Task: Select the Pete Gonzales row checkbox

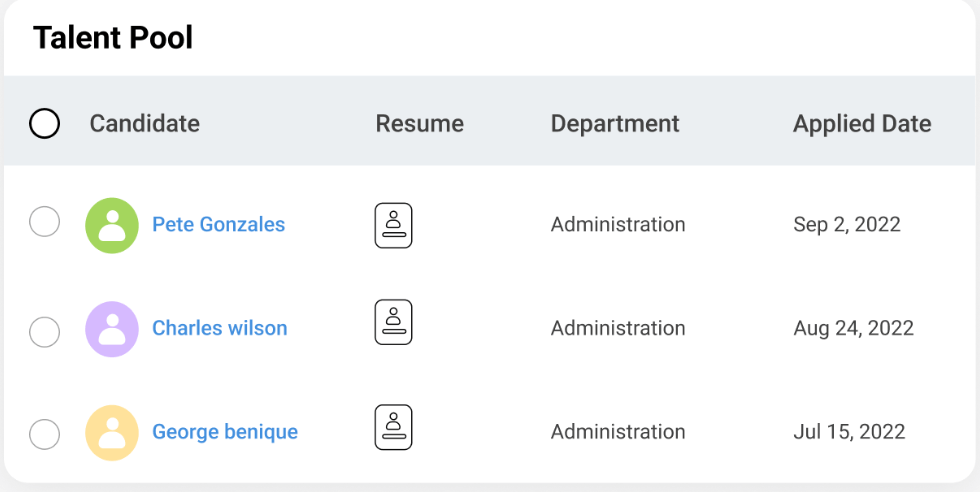Action: point(44,222)
